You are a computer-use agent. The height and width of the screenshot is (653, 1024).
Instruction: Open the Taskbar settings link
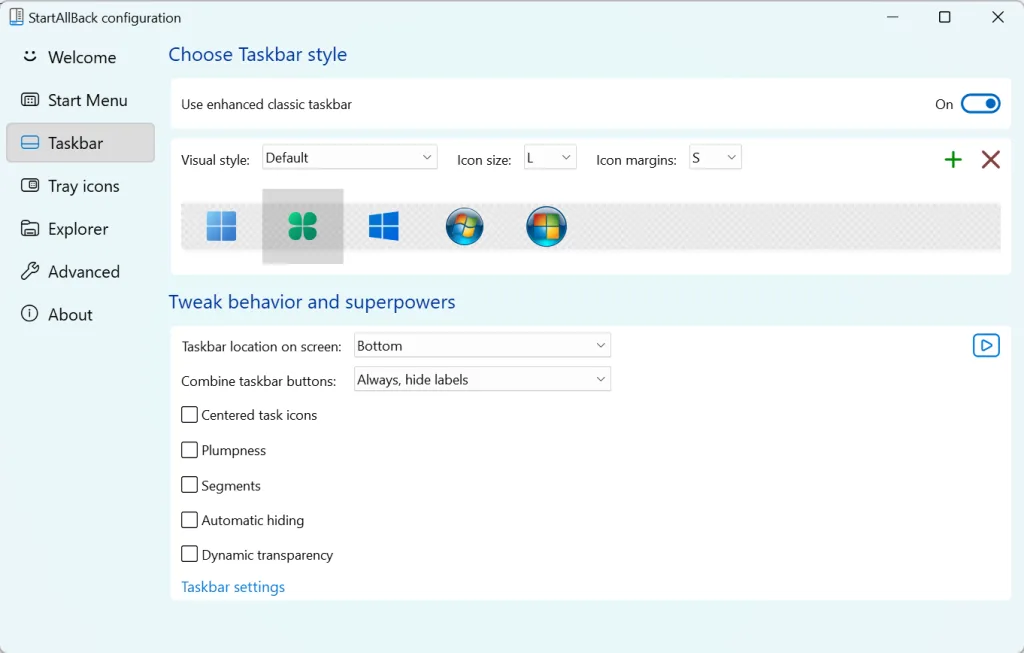point(232,587)
